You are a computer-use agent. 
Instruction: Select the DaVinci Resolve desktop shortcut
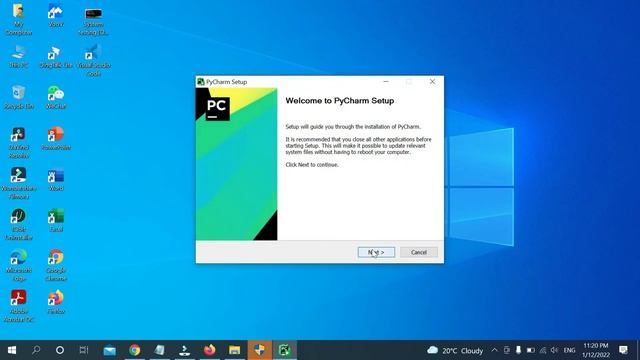[18, 142]
